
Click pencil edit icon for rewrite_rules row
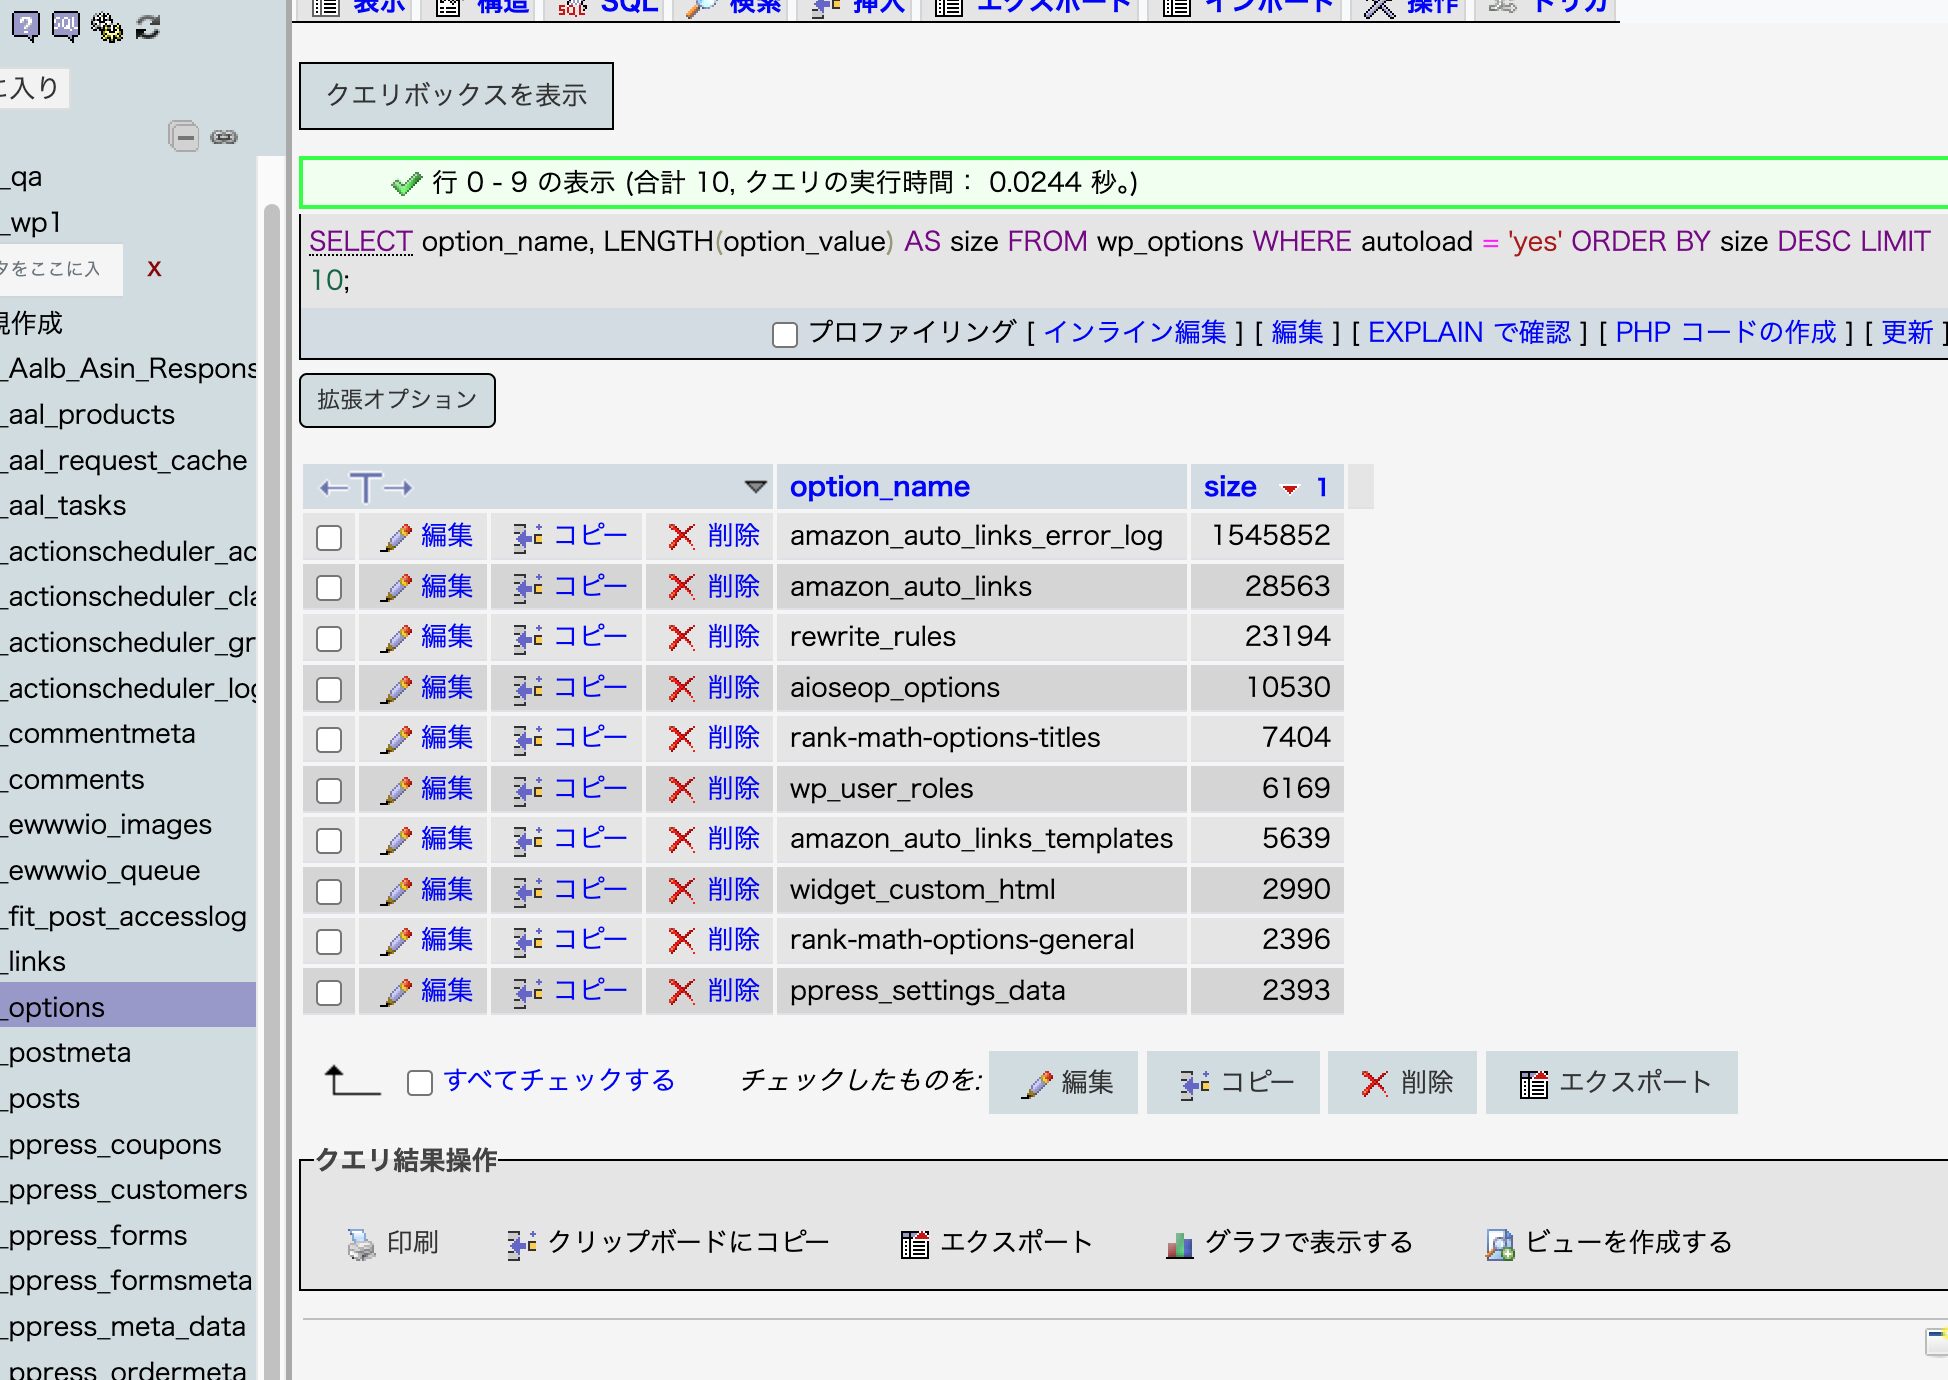pyautogui.click(x=397, y=637)
